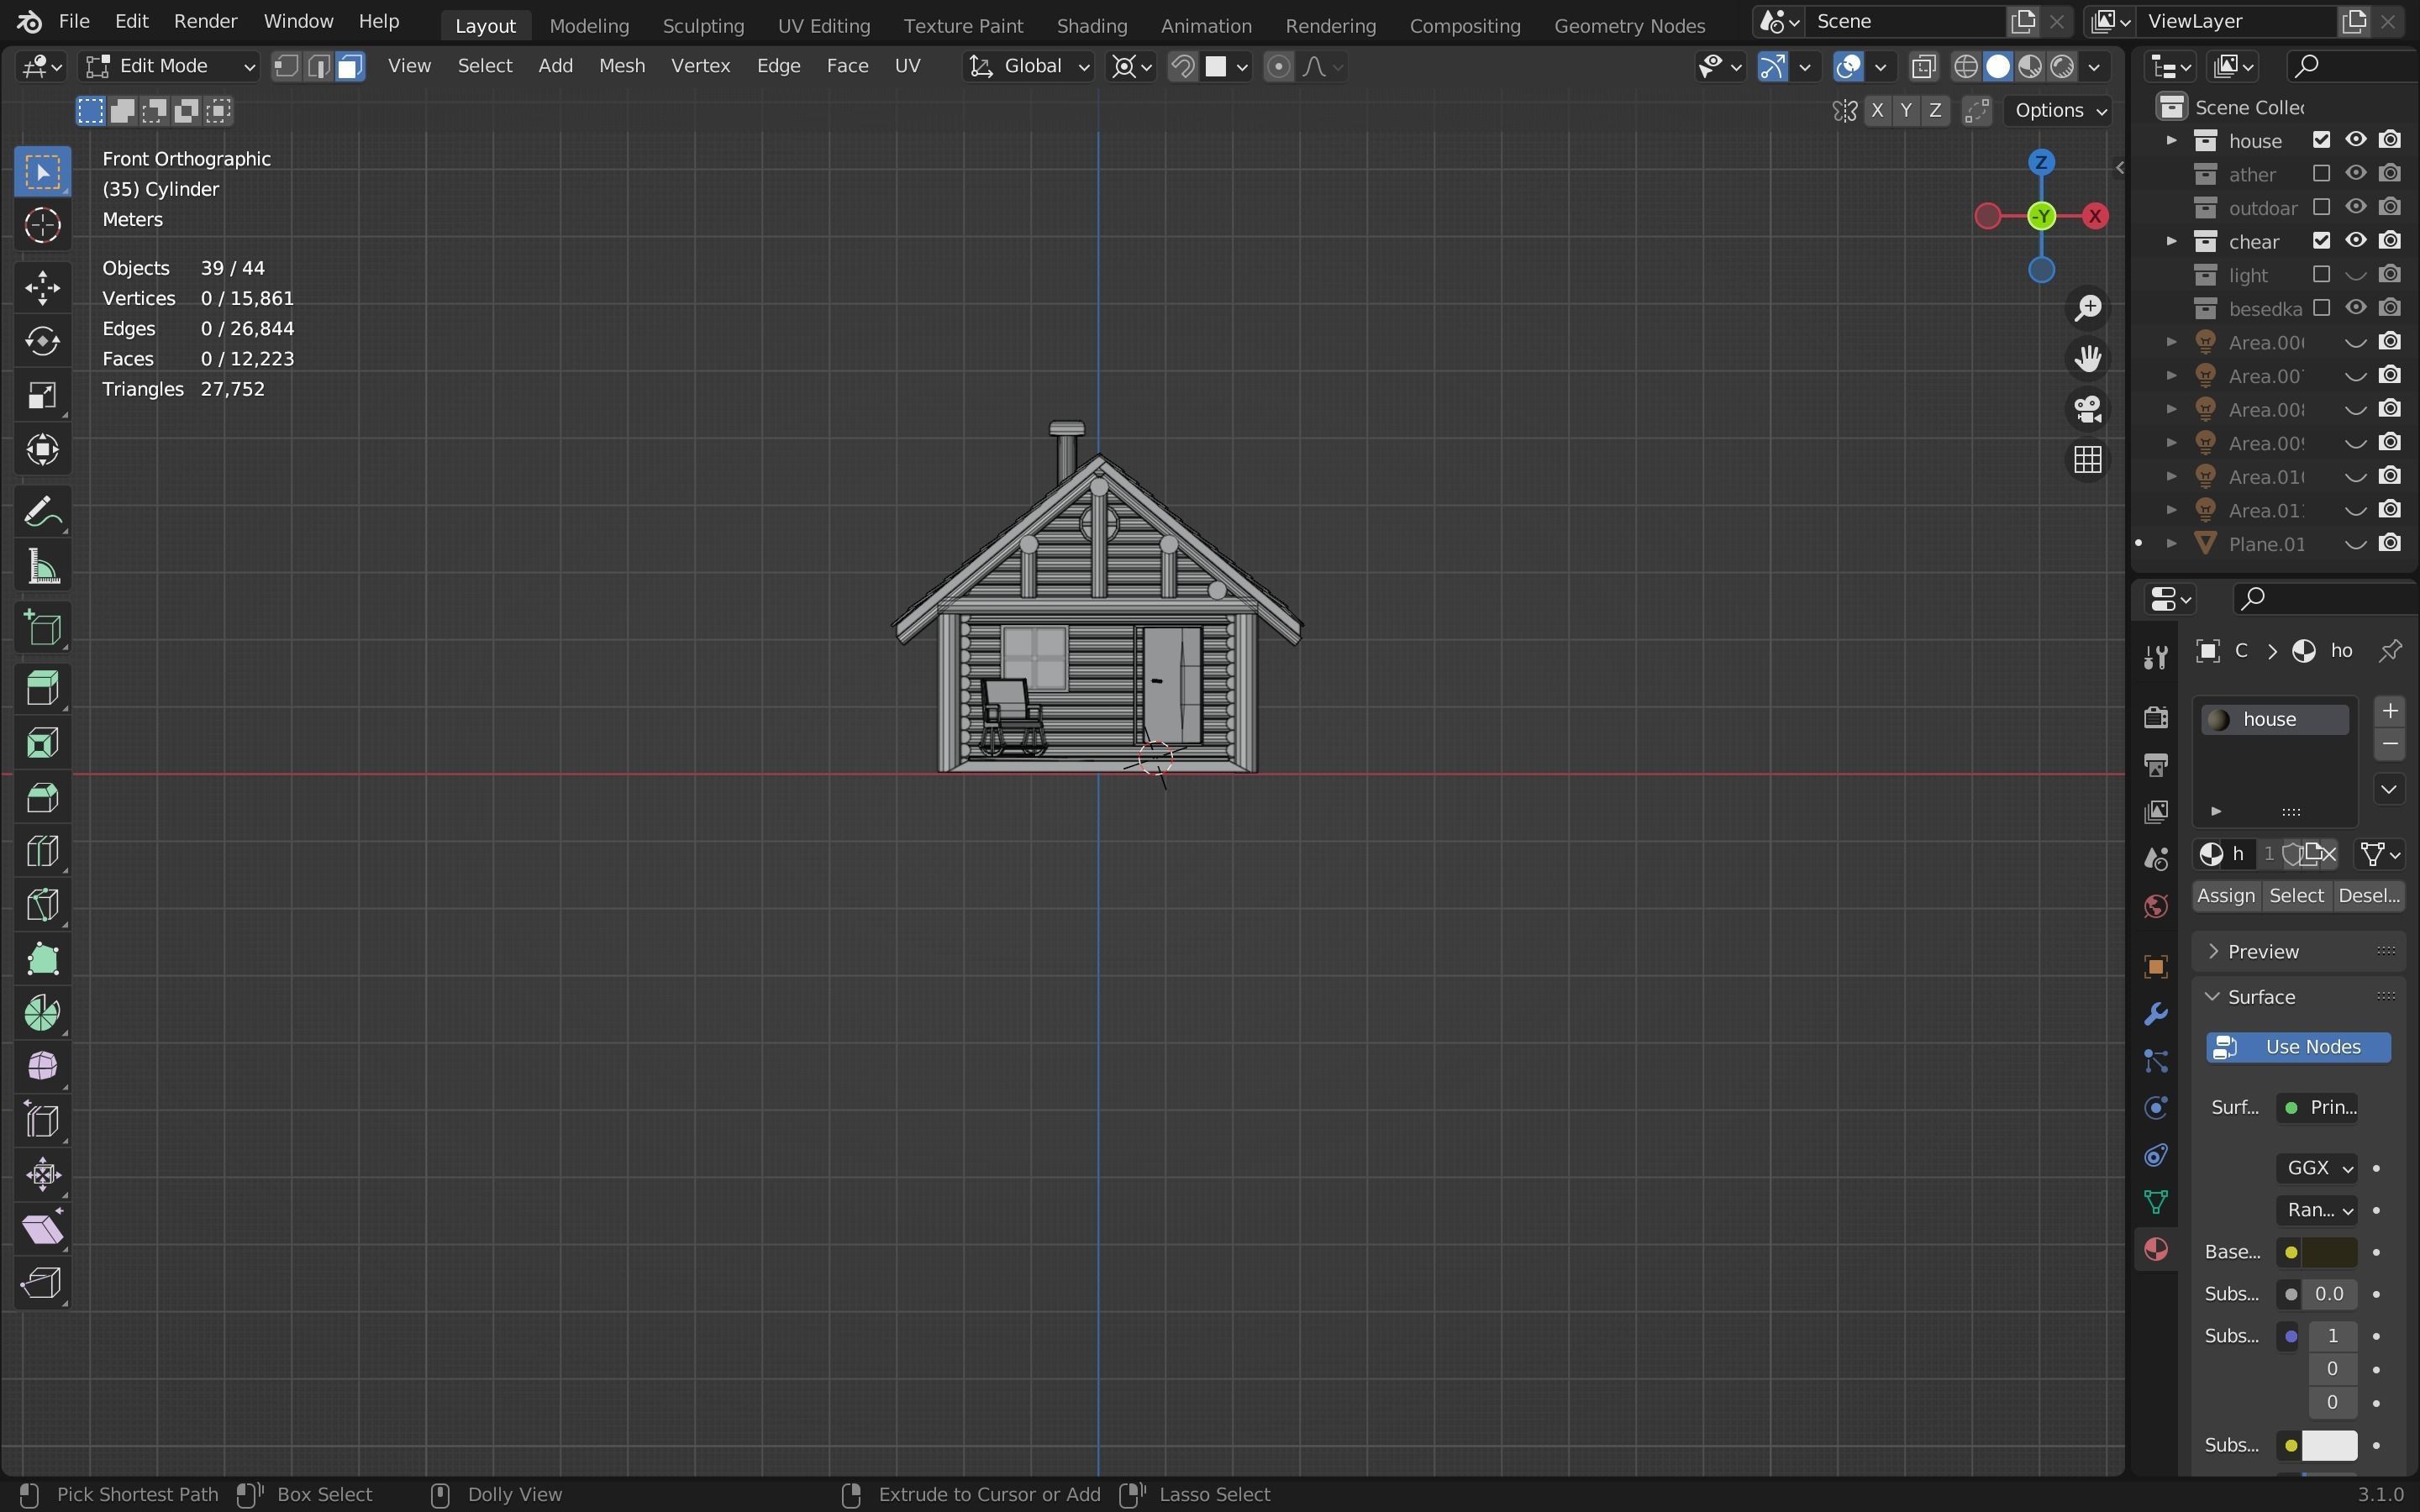Select the Shrink/Fatten tool

(x=42, y=1175)
